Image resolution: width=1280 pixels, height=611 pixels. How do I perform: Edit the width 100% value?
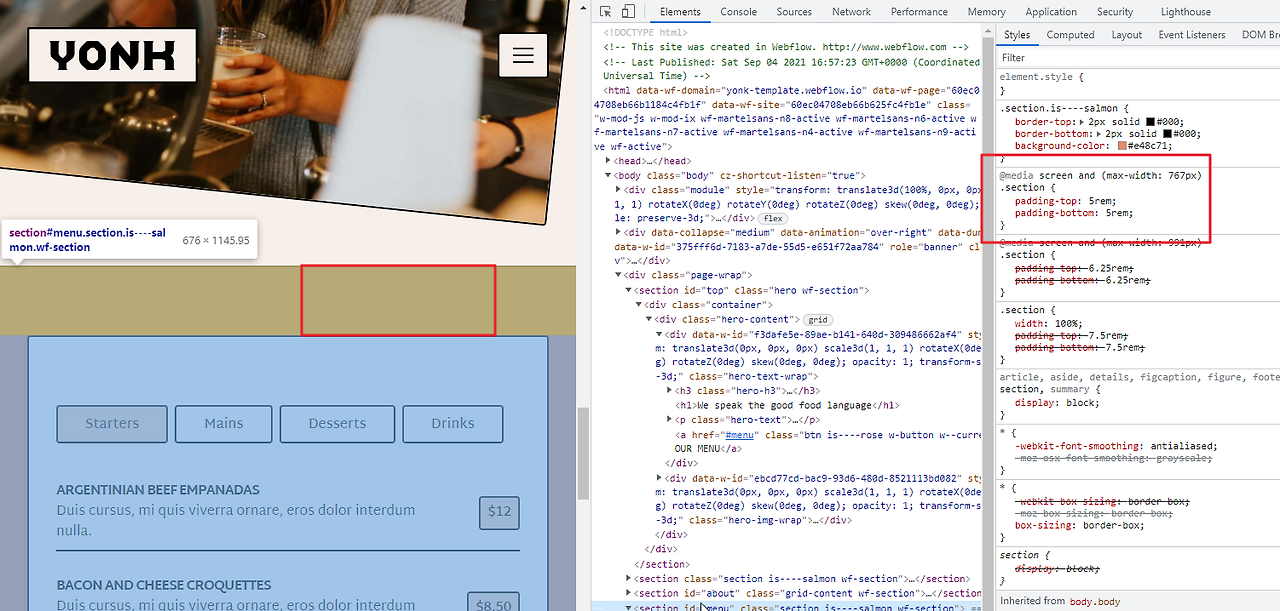(x=1069, y=323)
